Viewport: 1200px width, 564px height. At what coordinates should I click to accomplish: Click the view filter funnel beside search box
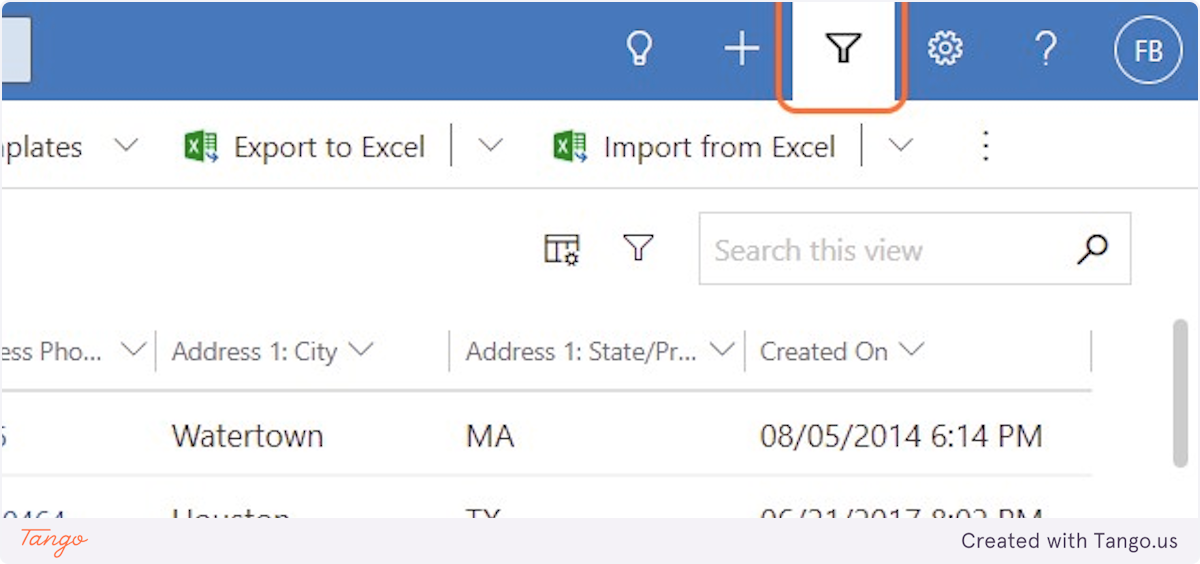pos(638,247)
